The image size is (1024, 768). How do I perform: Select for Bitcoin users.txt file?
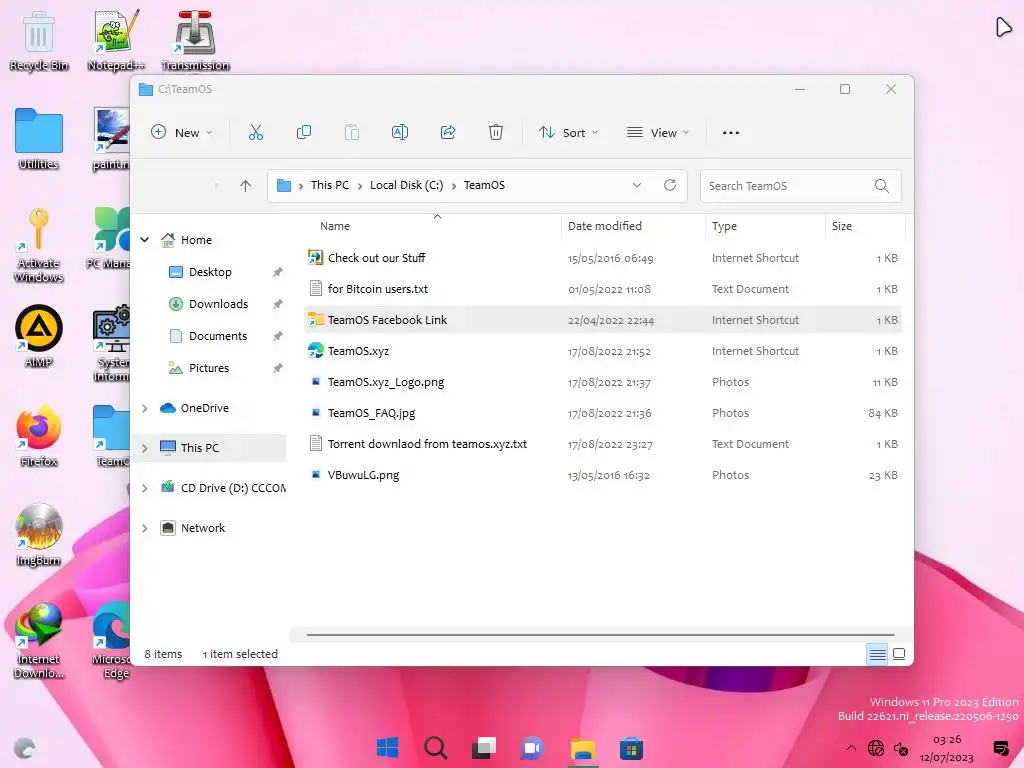pos(603,289)
